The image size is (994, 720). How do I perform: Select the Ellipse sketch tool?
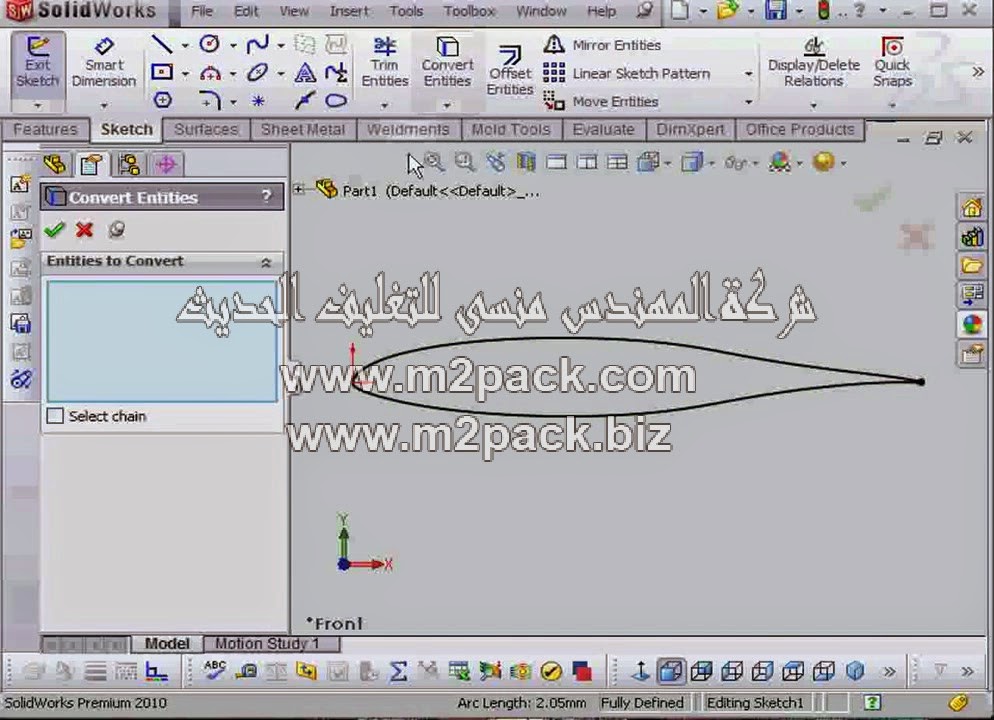[257, 72]
